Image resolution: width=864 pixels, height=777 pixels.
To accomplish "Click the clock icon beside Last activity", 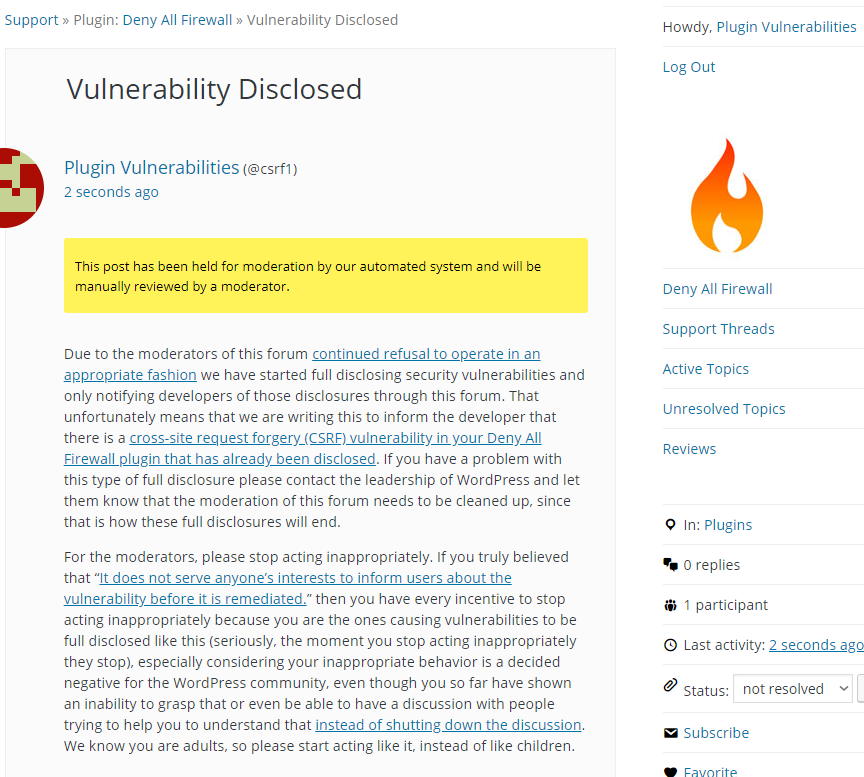I will [x=671, y=645].
